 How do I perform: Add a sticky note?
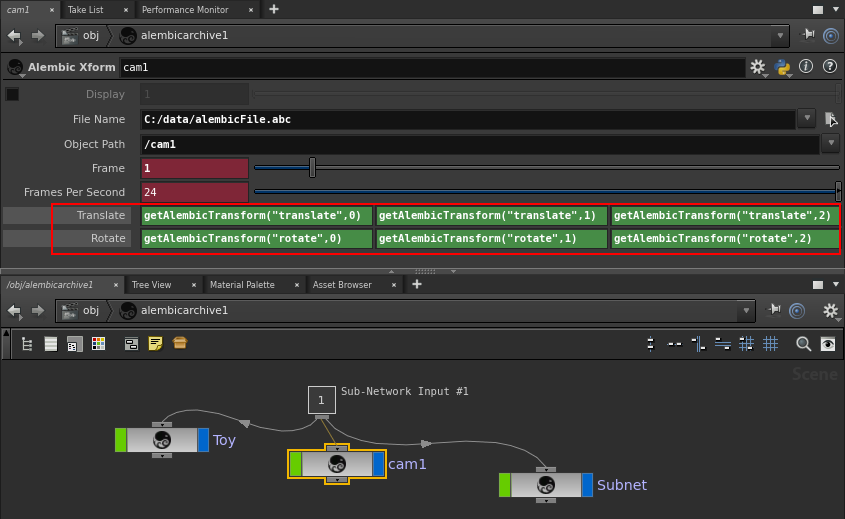pyautogui.click(x=155, y=344)
